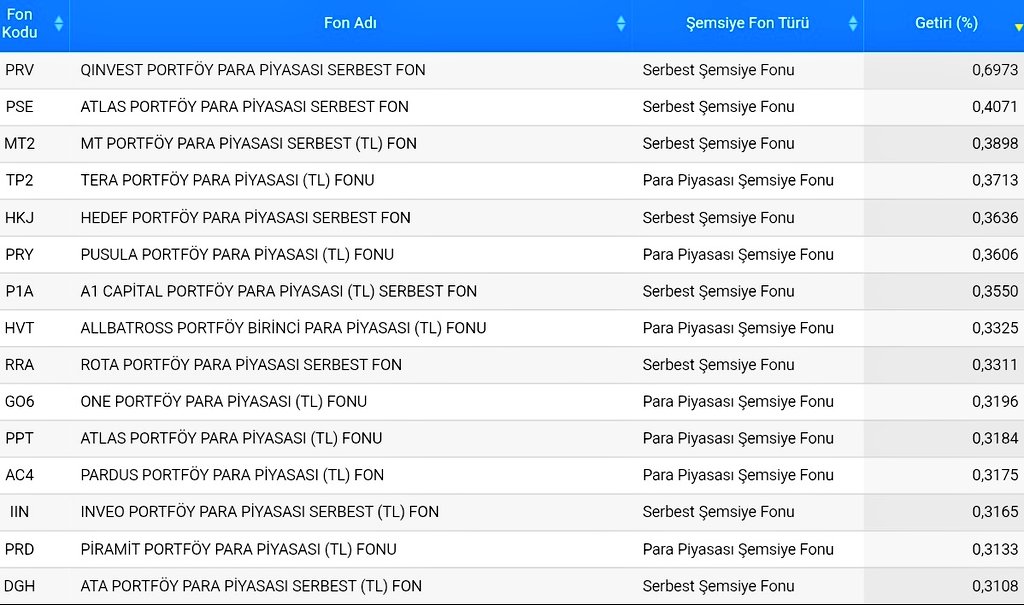Click return value 0,3550
The width and height of the screenshot is (1024, 605).
pyautogui.click(x=995, y=291)
